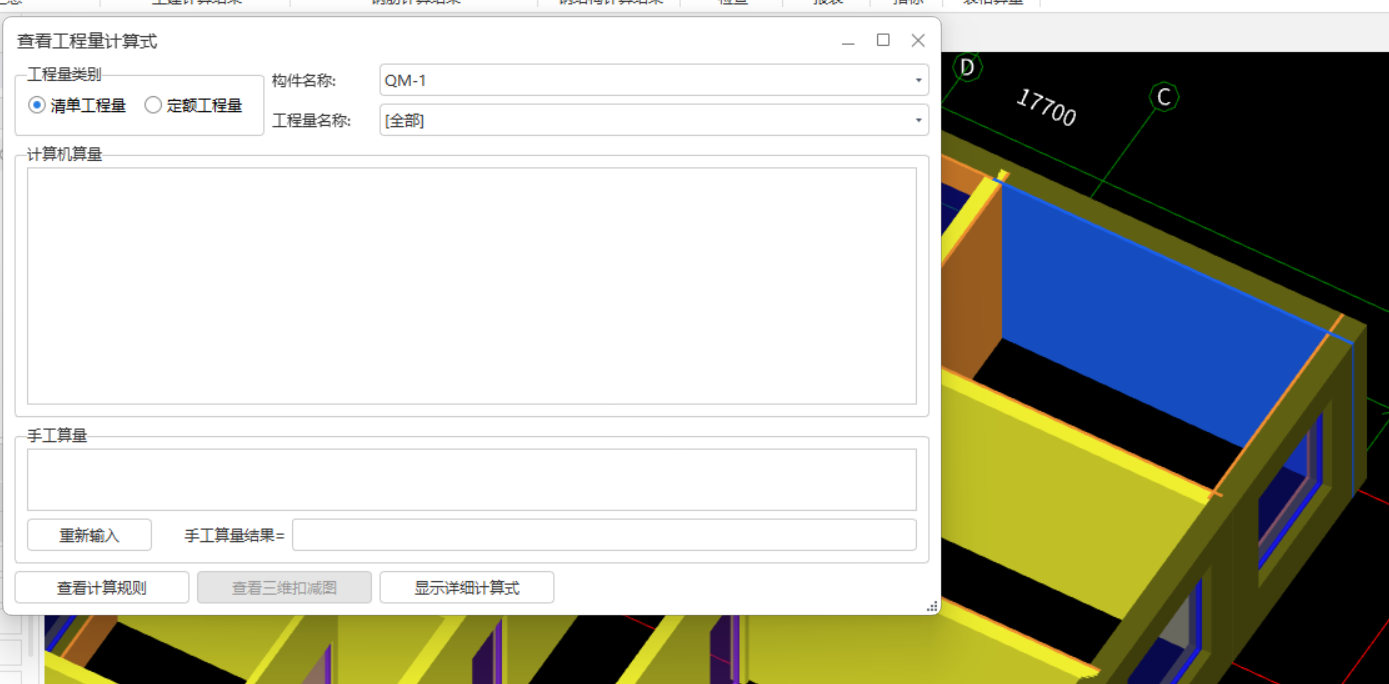Click the 查看计算规则 button
The height and width of the screenshot is (684, 1389).
(102, 588)
